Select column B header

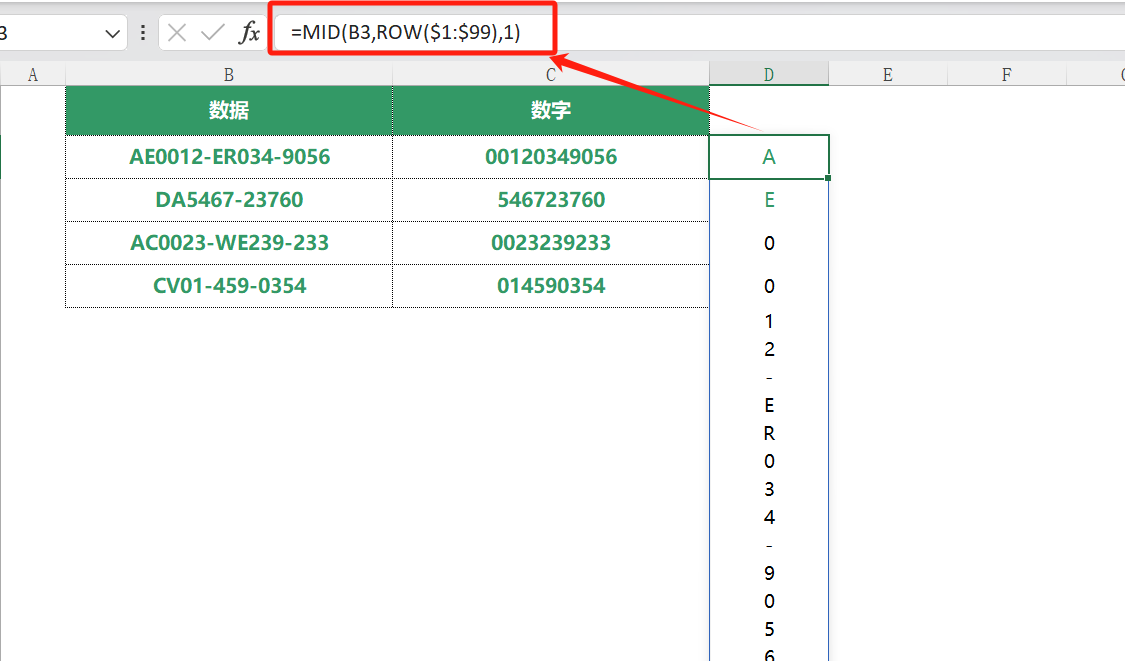[229, 75]
